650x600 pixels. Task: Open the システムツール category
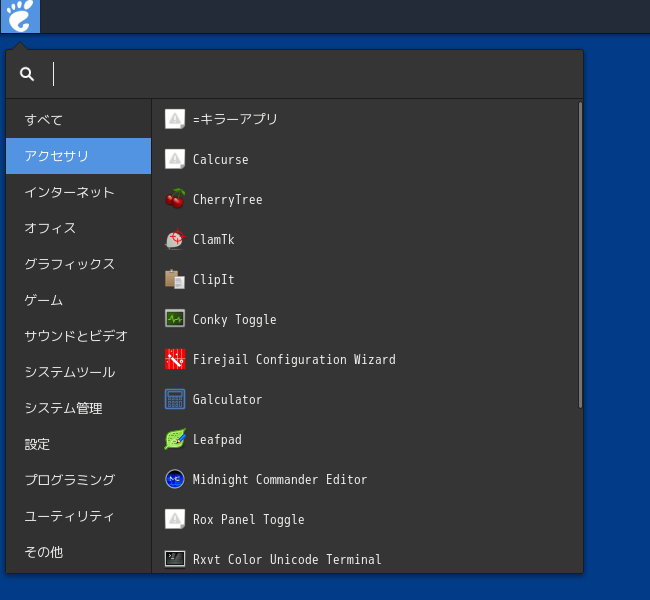pyautogui.click(x=78, y=372)
